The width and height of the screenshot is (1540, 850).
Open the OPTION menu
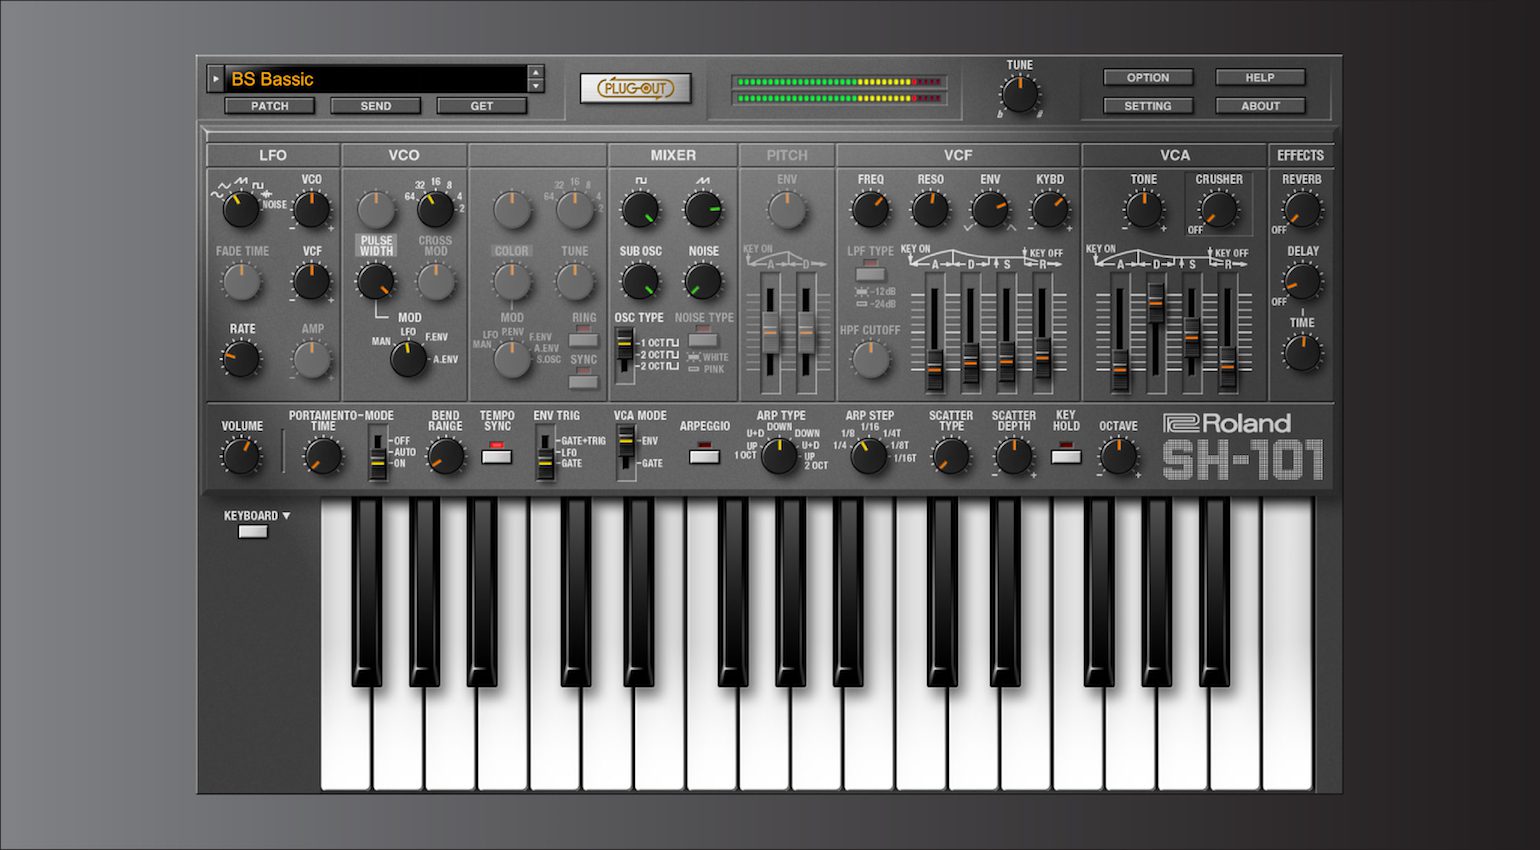pyautogui.click(x=1148, y=78)
